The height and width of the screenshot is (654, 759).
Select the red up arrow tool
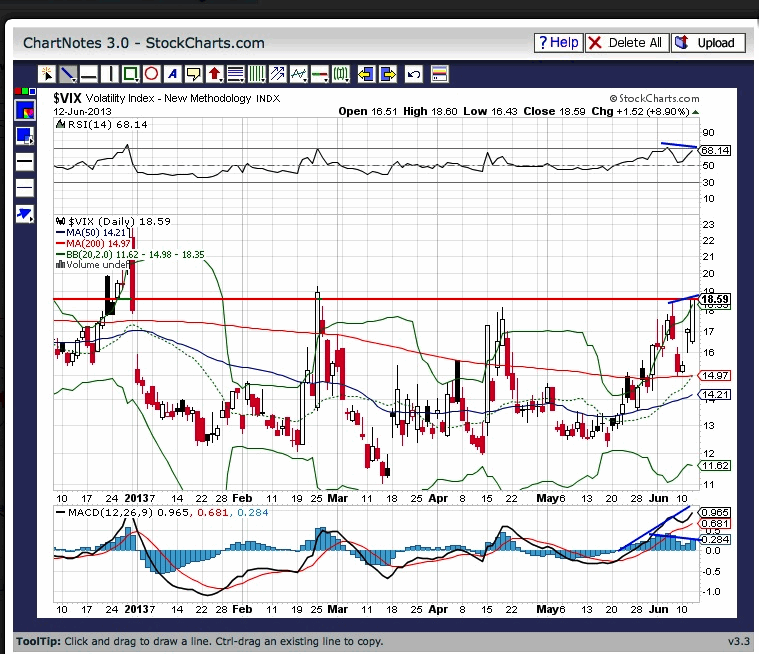point(214,74)
